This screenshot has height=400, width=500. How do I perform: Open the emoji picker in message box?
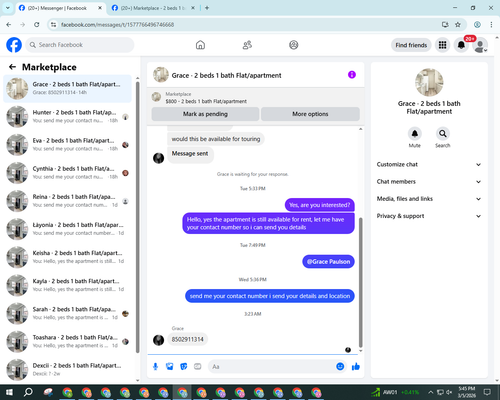point(340,367)
